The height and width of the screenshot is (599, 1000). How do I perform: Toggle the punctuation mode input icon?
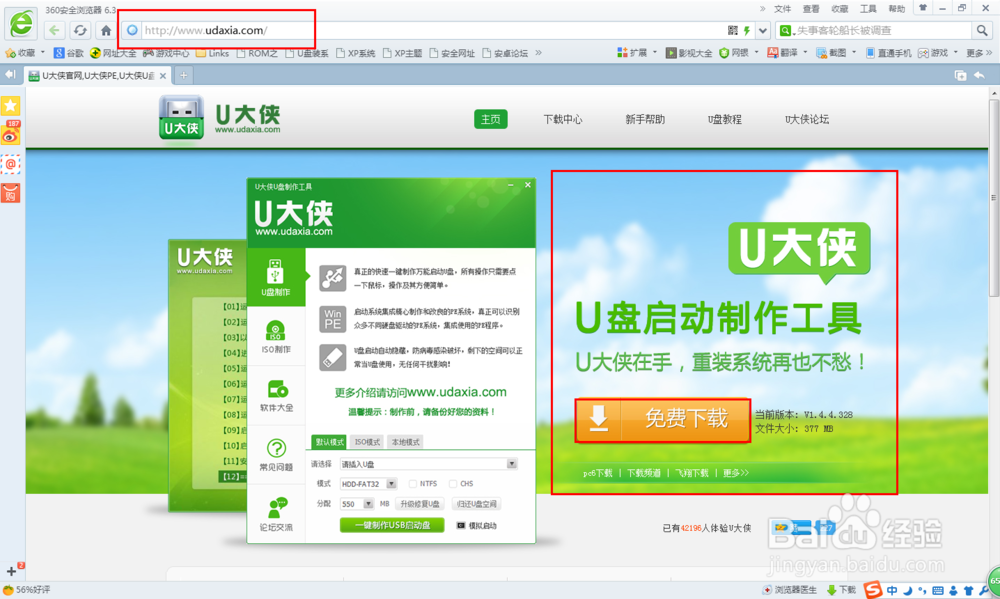coord(922,591)
